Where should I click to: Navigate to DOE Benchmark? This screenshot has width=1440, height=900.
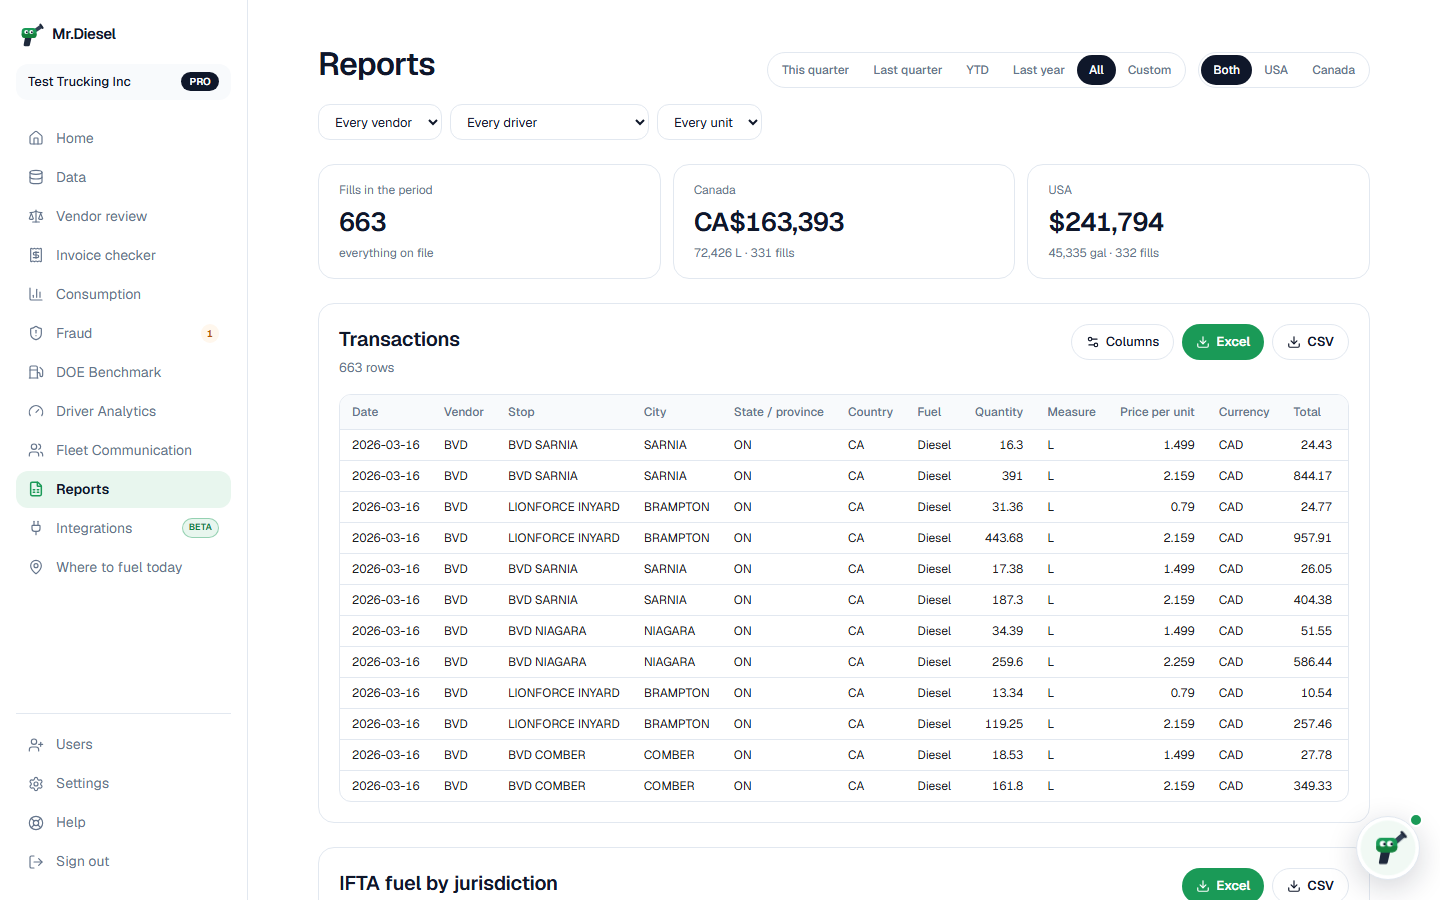coord(123,372)
